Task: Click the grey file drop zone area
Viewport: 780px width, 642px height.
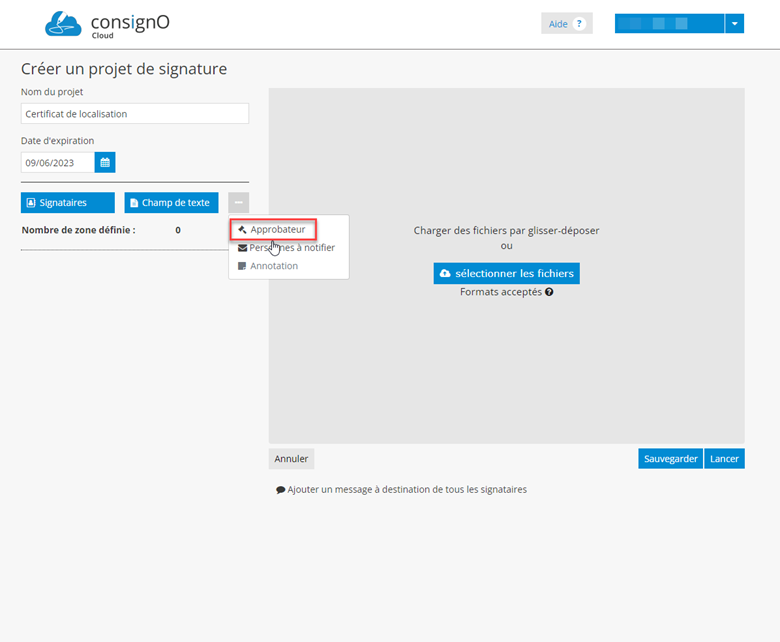Action: pos(506,370)
